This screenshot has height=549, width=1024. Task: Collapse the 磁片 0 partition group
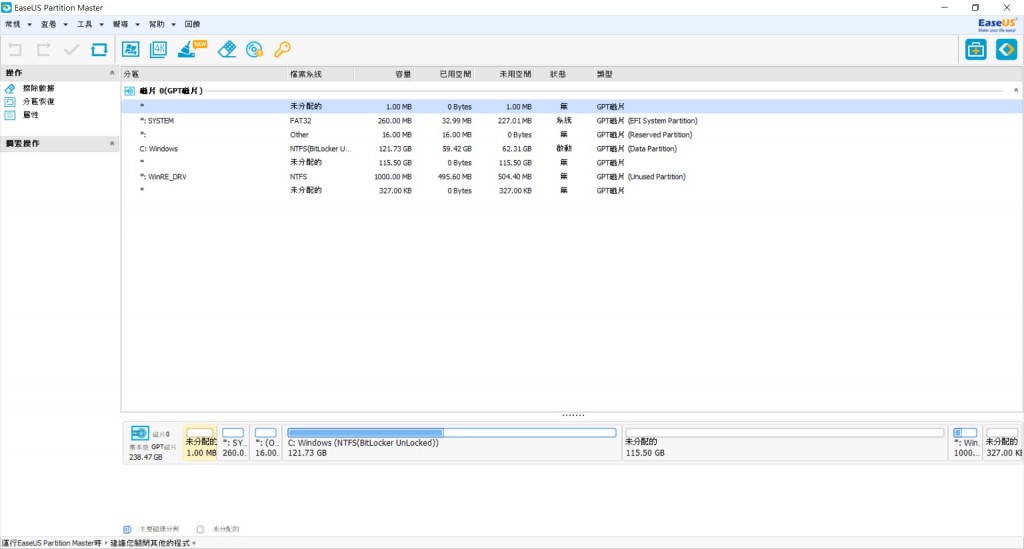click(x=1016, y=91)
